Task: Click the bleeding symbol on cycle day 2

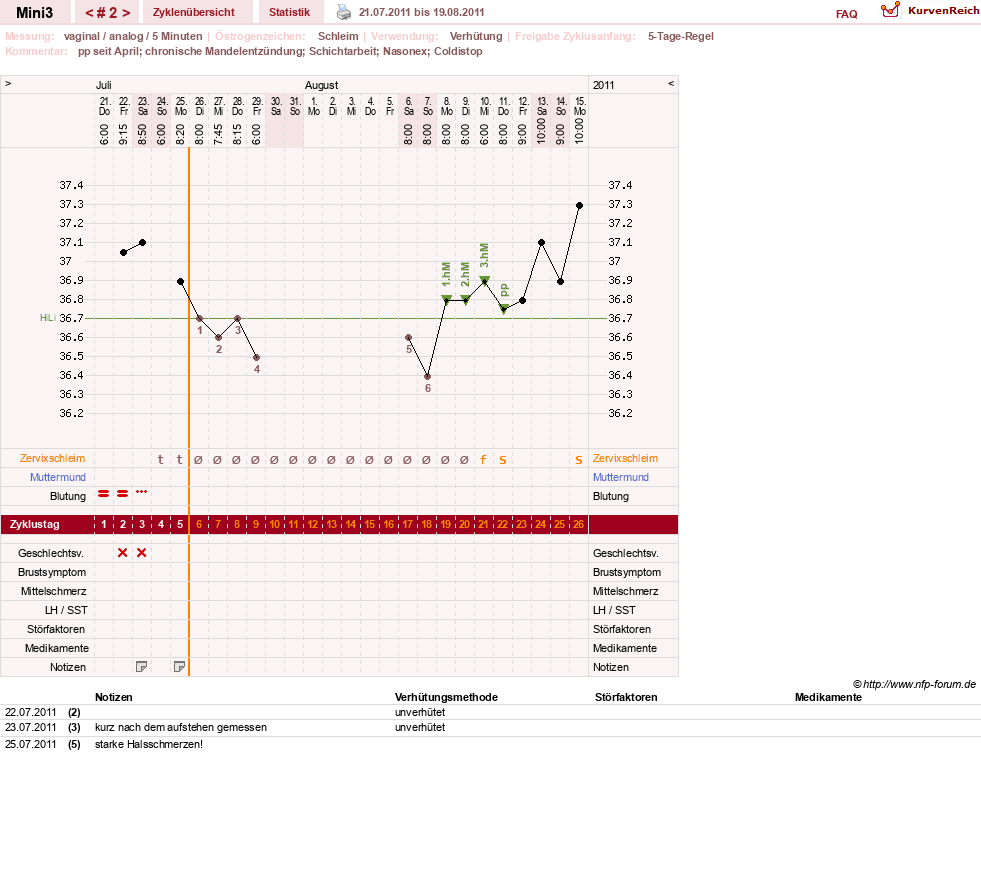Action: pos(123,494)
